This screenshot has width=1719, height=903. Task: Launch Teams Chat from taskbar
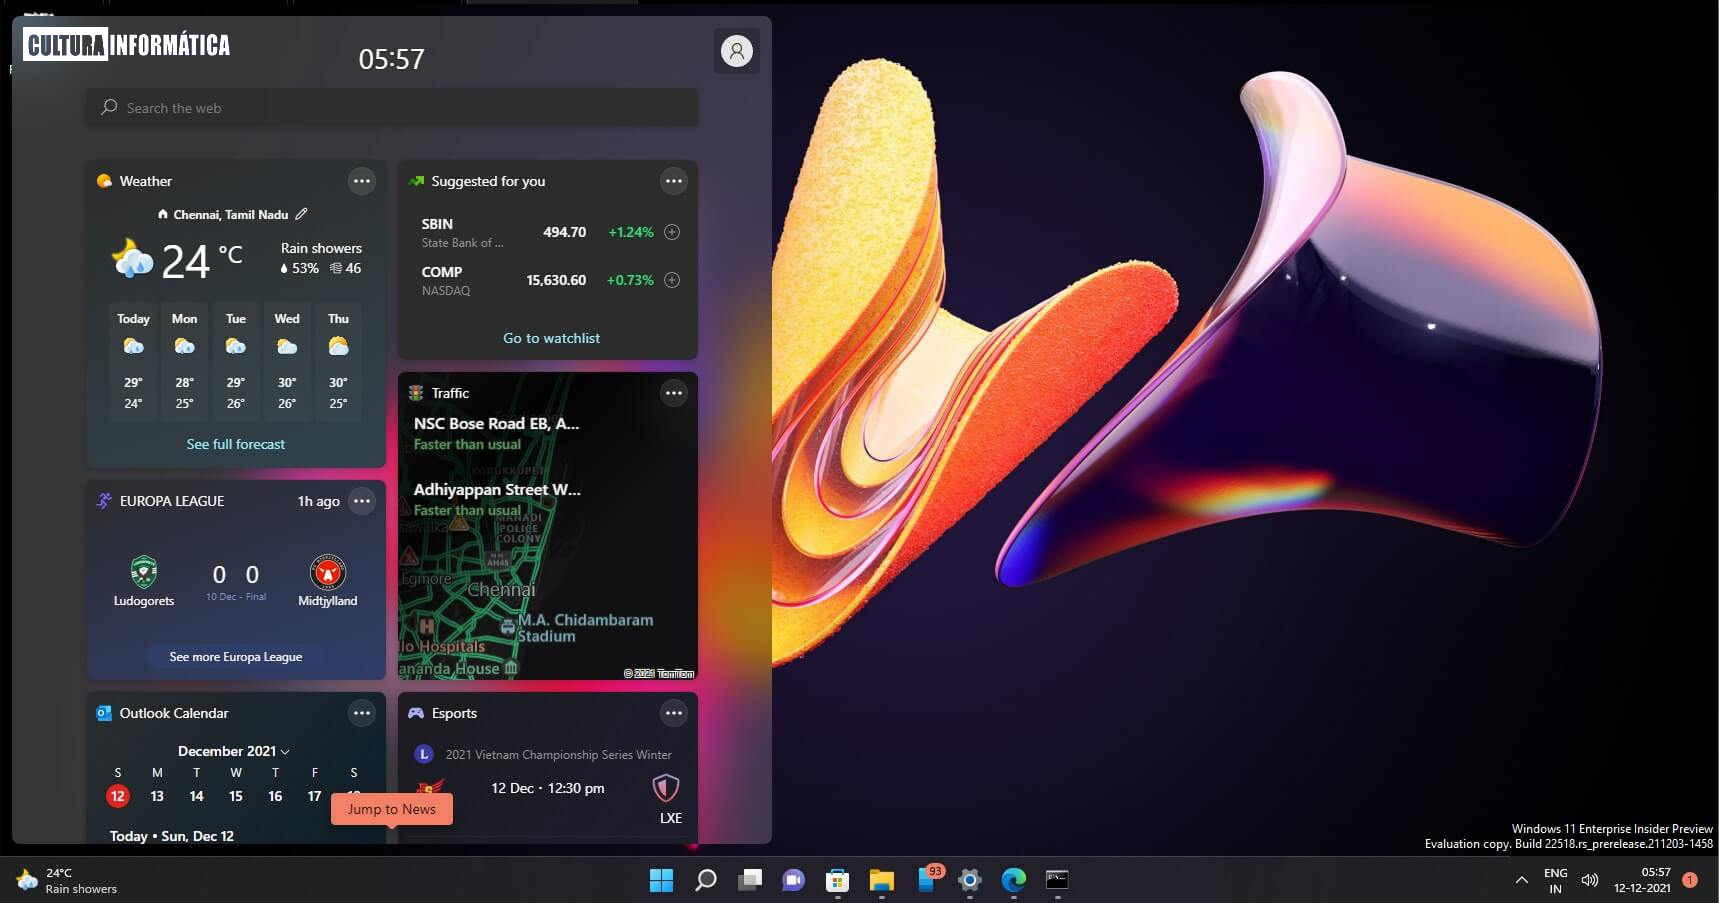(x=793, y=880)
